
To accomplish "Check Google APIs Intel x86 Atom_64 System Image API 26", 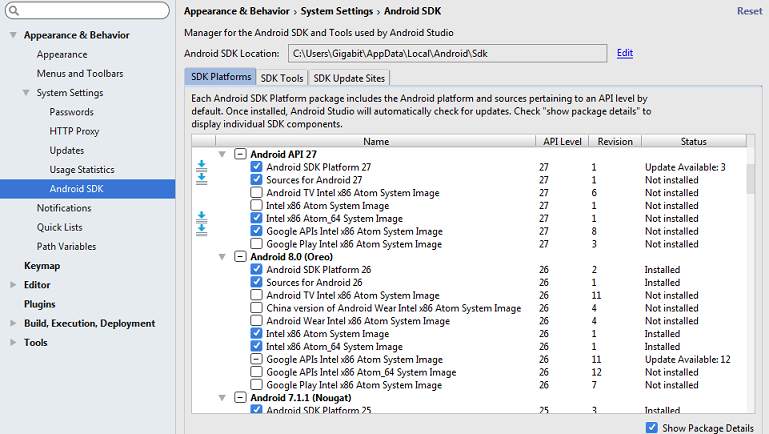I will click(256, 372).
